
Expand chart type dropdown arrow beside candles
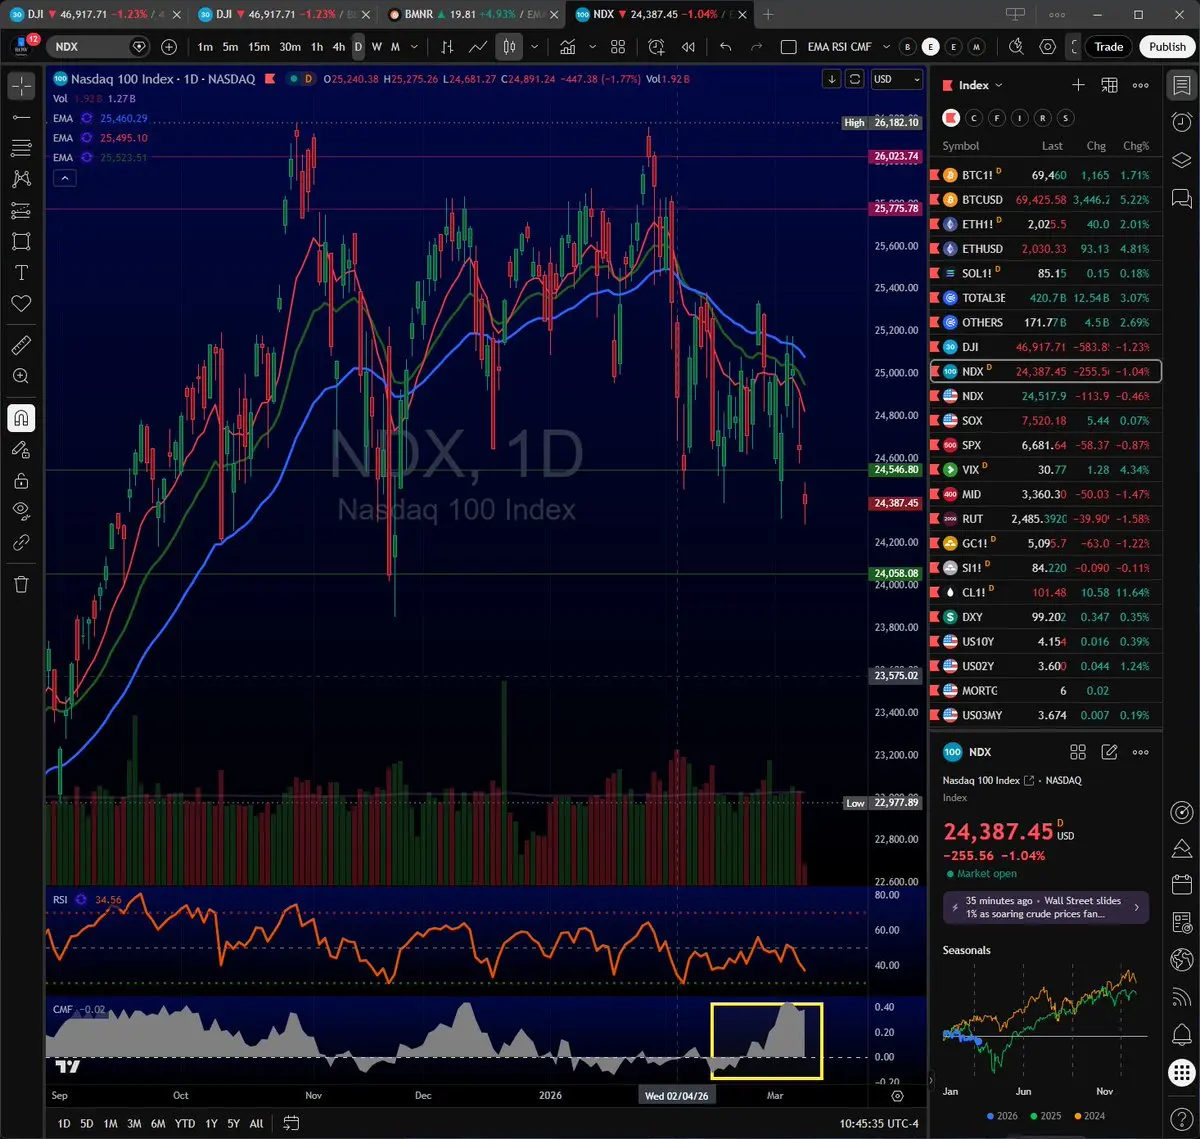tap(535, 47)
